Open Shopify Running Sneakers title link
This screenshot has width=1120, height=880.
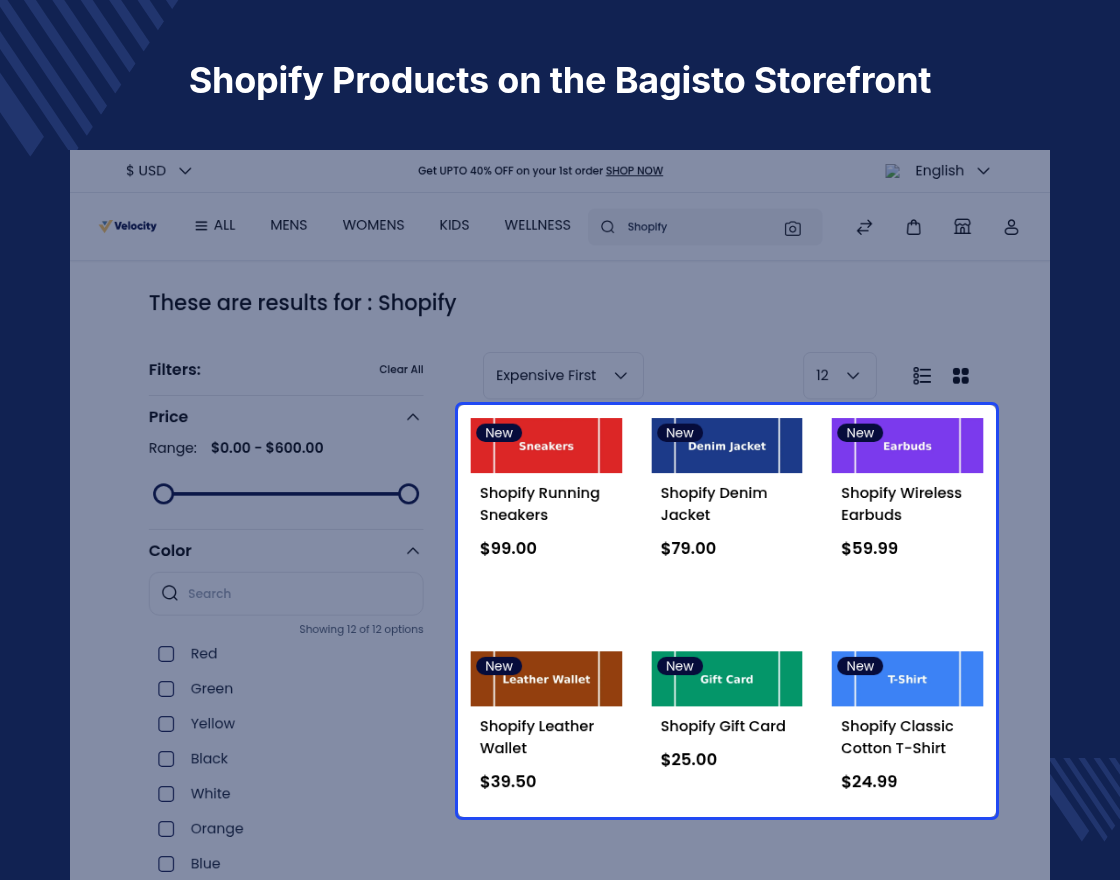tap(539, 504)
